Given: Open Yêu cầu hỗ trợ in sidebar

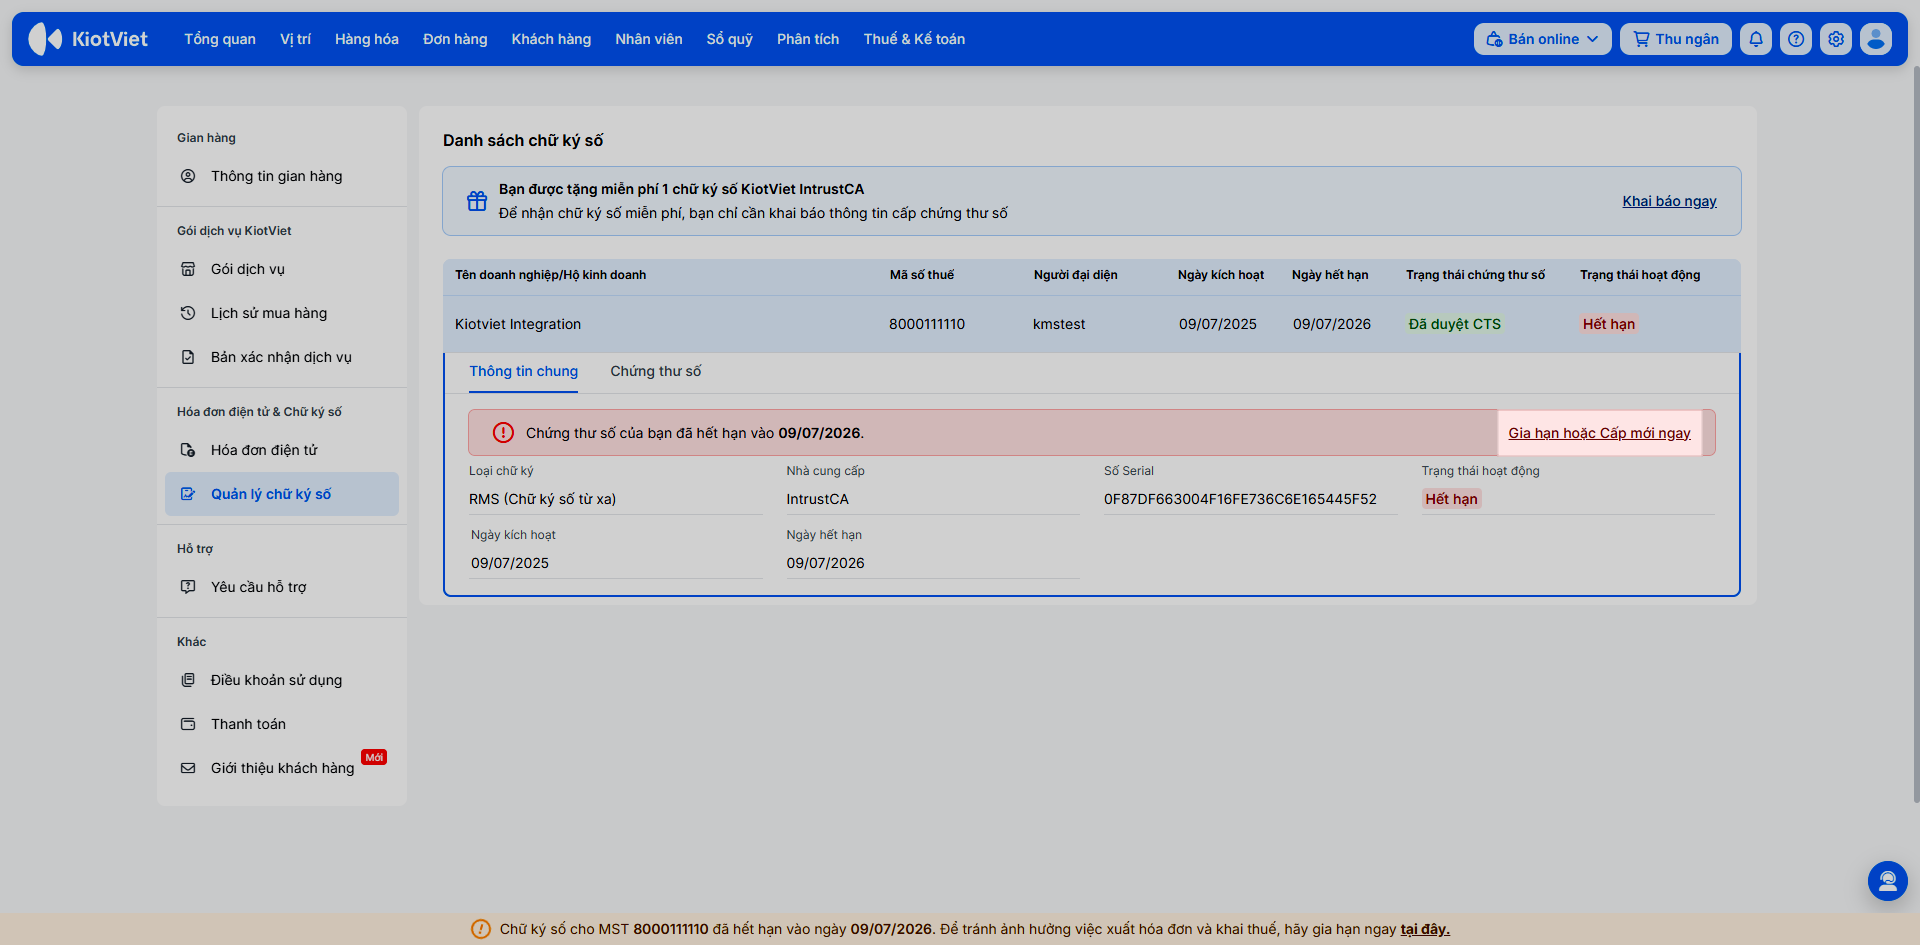Looking at the screenshot, I should point(282,587).
